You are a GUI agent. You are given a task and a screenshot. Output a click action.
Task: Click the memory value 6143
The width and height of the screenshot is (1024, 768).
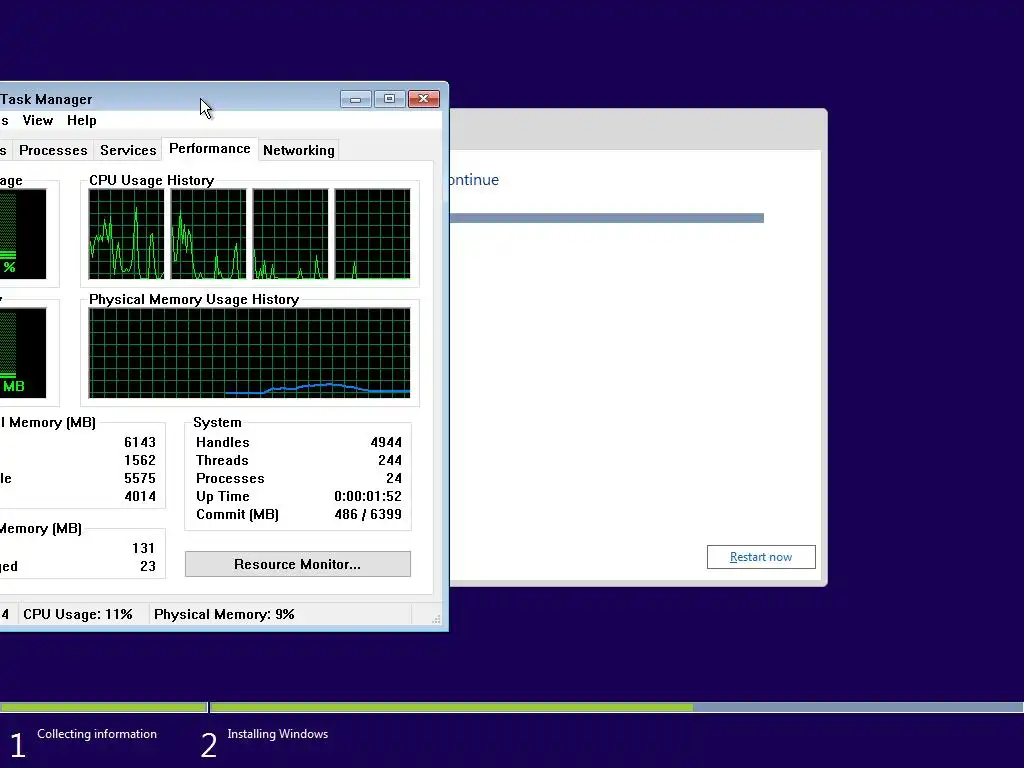140,442
